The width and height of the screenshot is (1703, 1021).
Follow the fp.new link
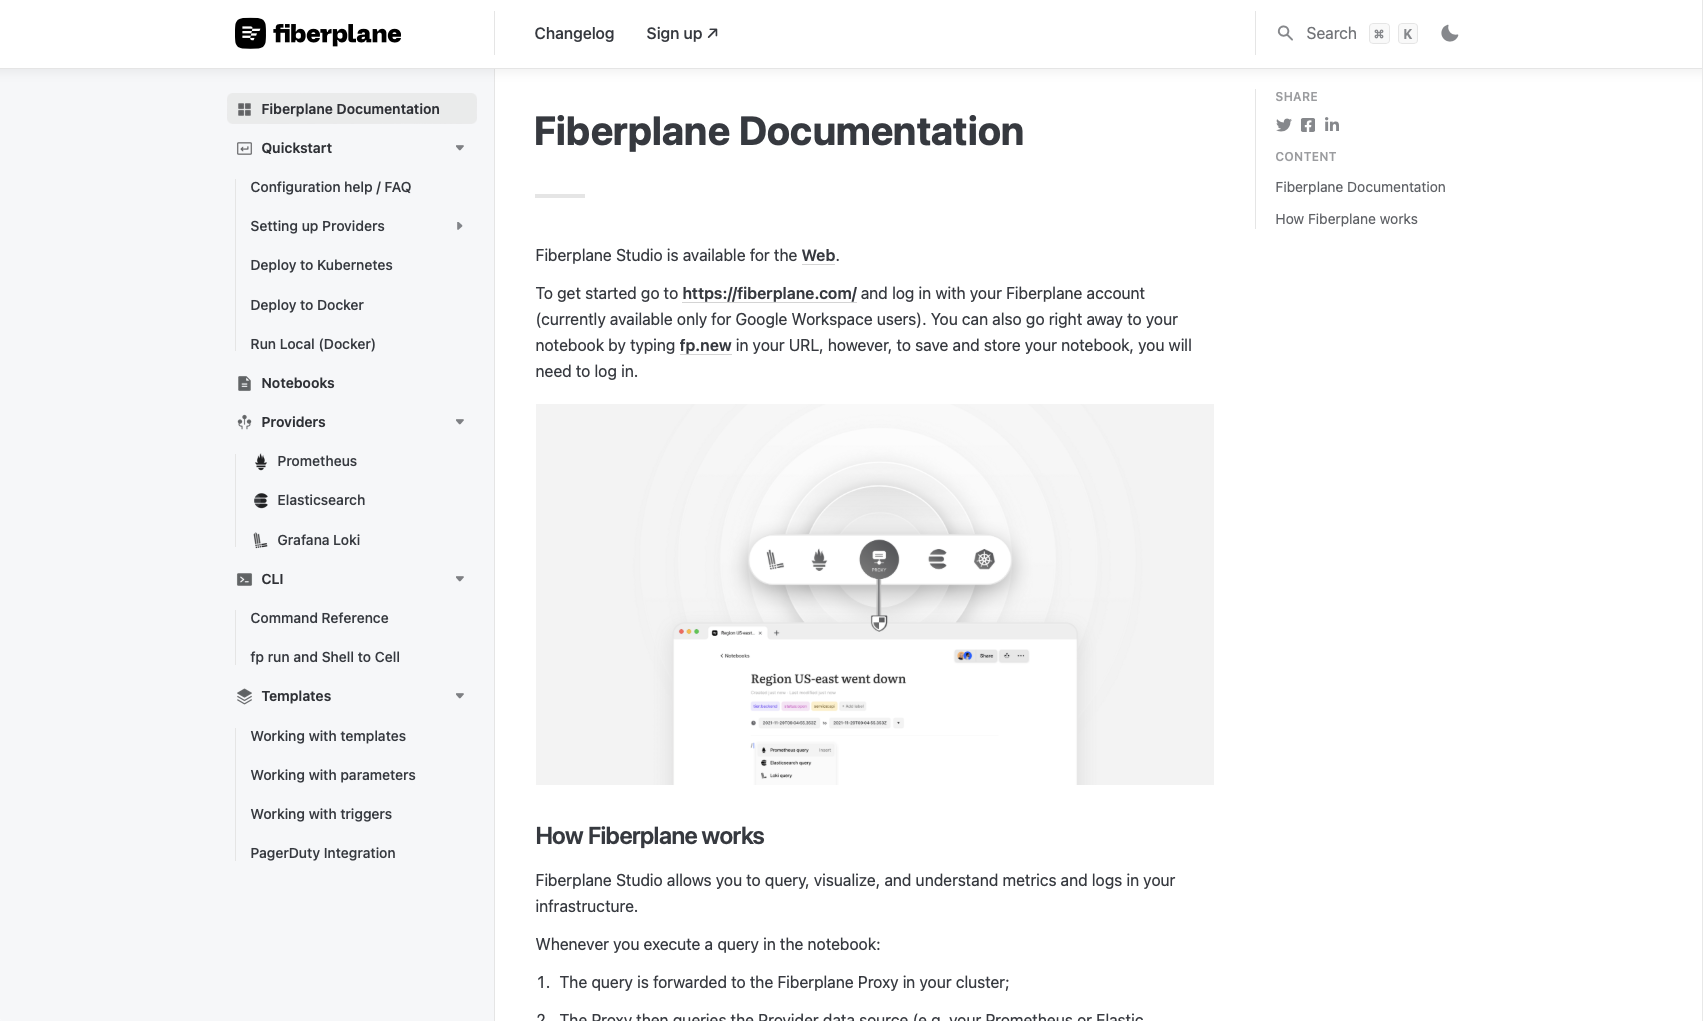coord(705,345)
